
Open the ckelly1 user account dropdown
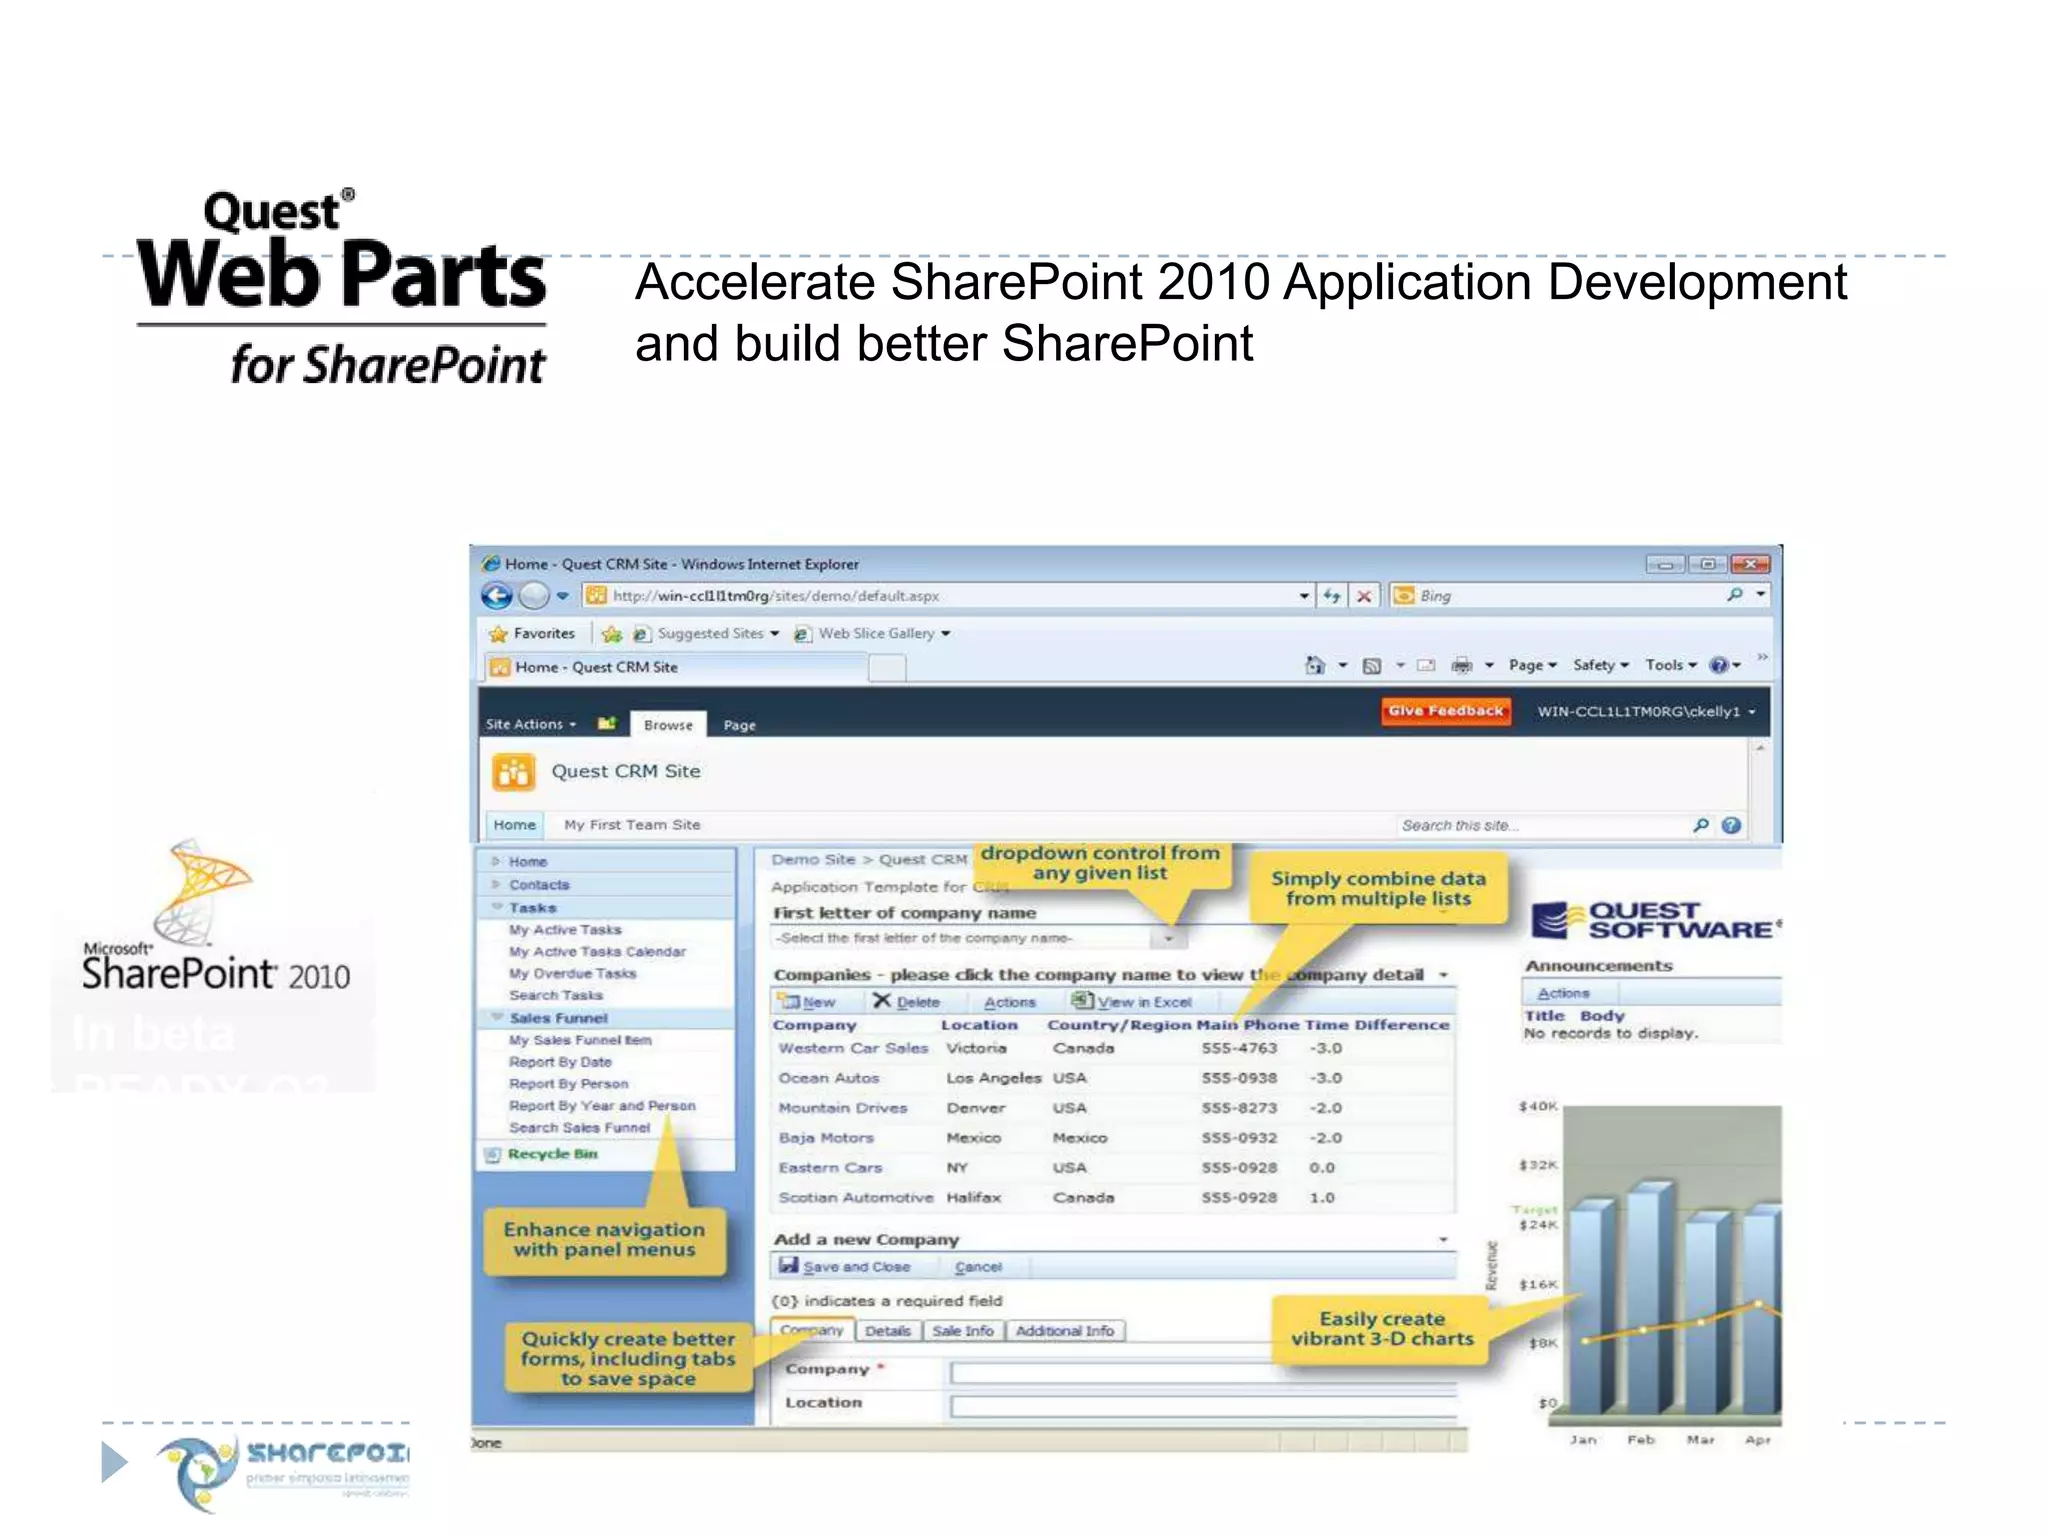point(1647,712)
